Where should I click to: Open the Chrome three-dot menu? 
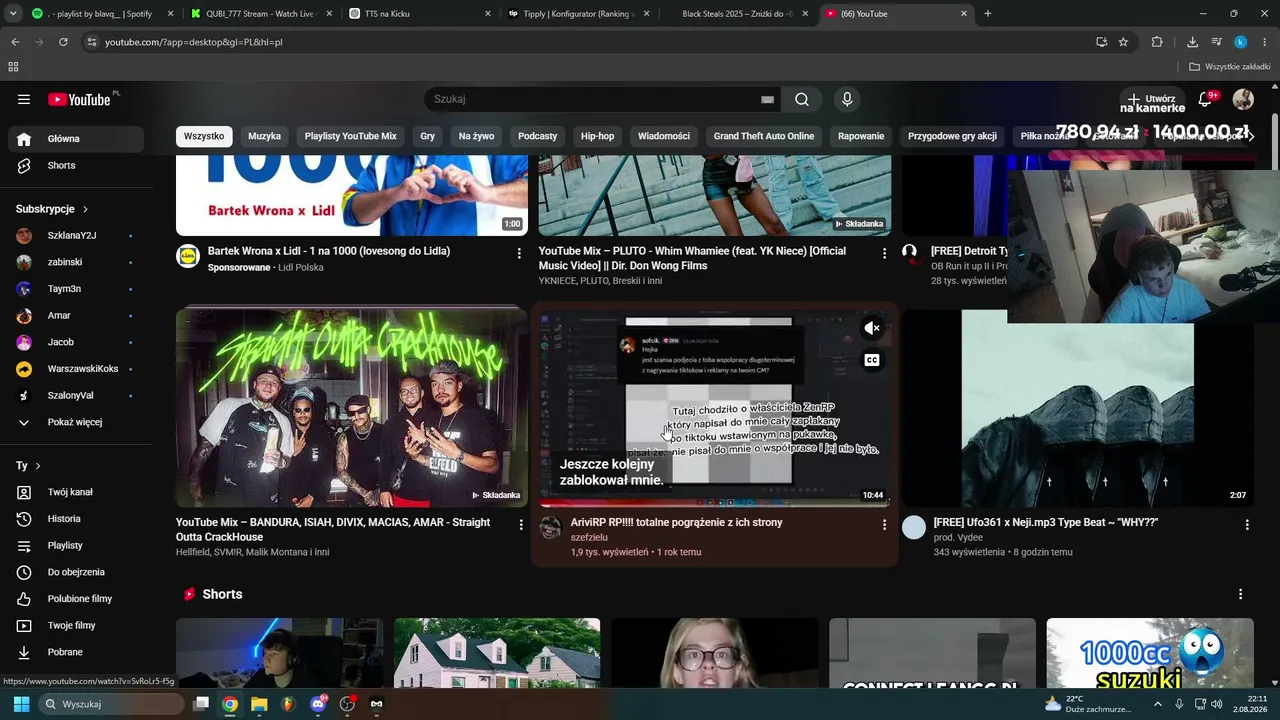pyautogui.click(x=1264, y=42)
